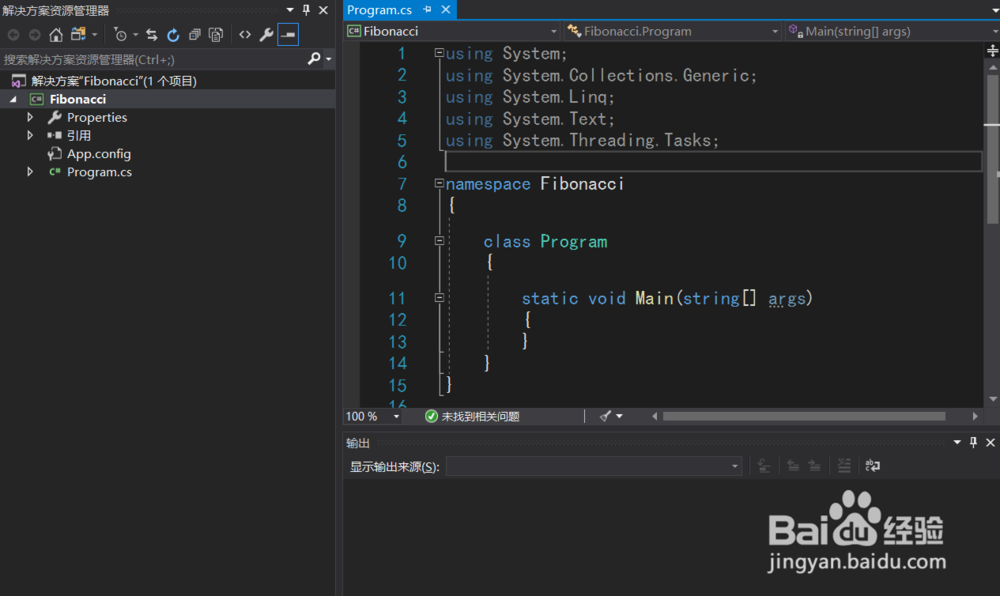The image size is (1000, 596).
Task: Click the View Code angle-brackets icon
Action: tap(245, 35)
